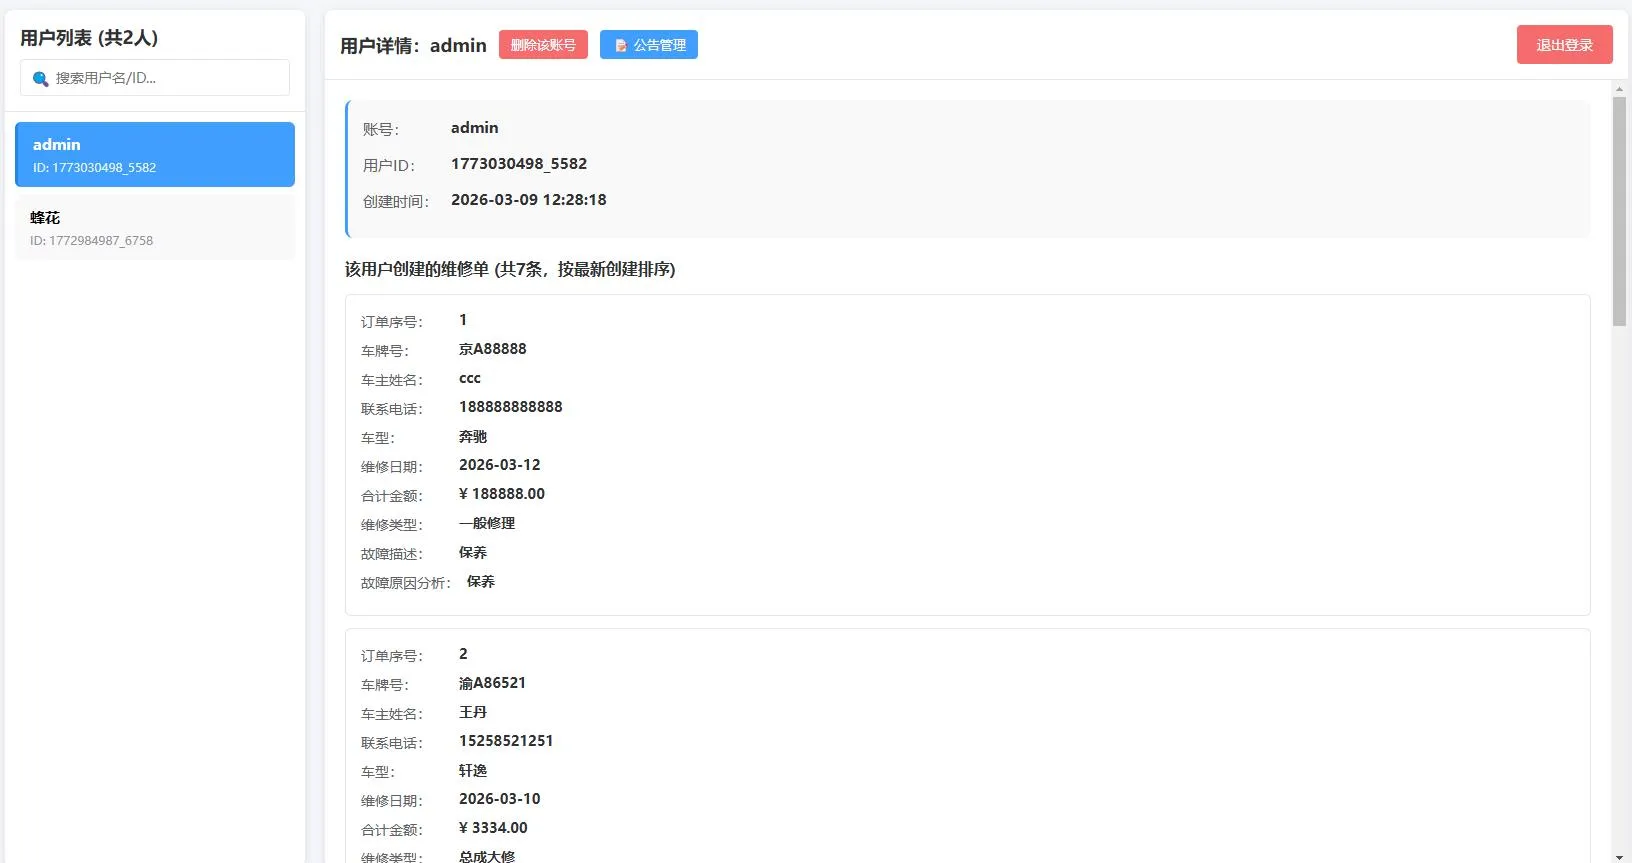Click the scrollbar up arrow

(1619, 89)
